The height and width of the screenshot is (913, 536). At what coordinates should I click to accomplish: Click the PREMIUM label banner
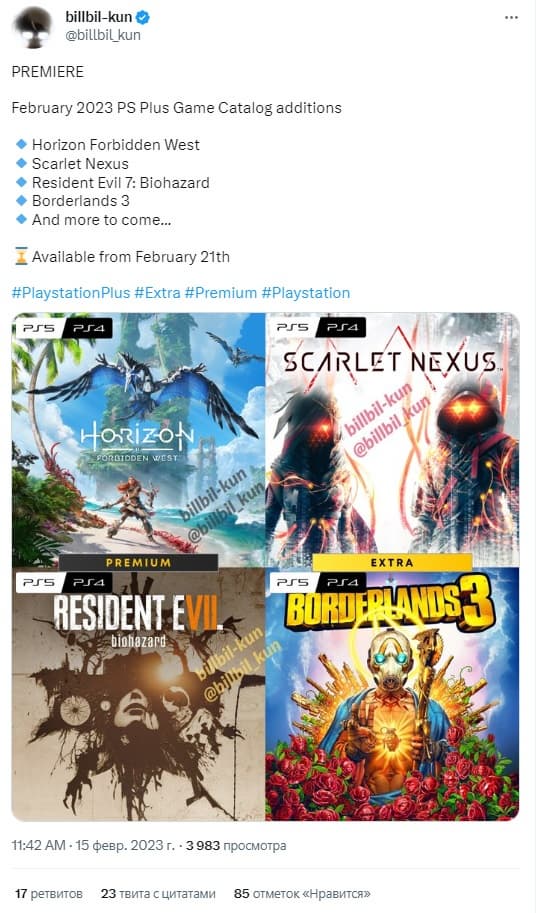(138, 562)
